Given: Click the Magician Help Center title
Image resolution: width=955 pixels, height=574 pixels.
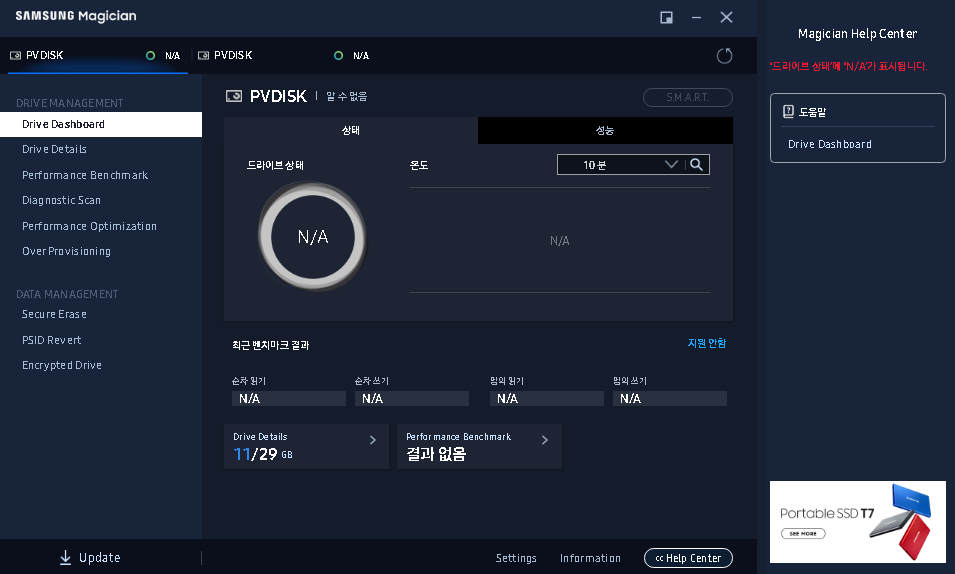Looking at the screenshot, I should pos(858,34).
